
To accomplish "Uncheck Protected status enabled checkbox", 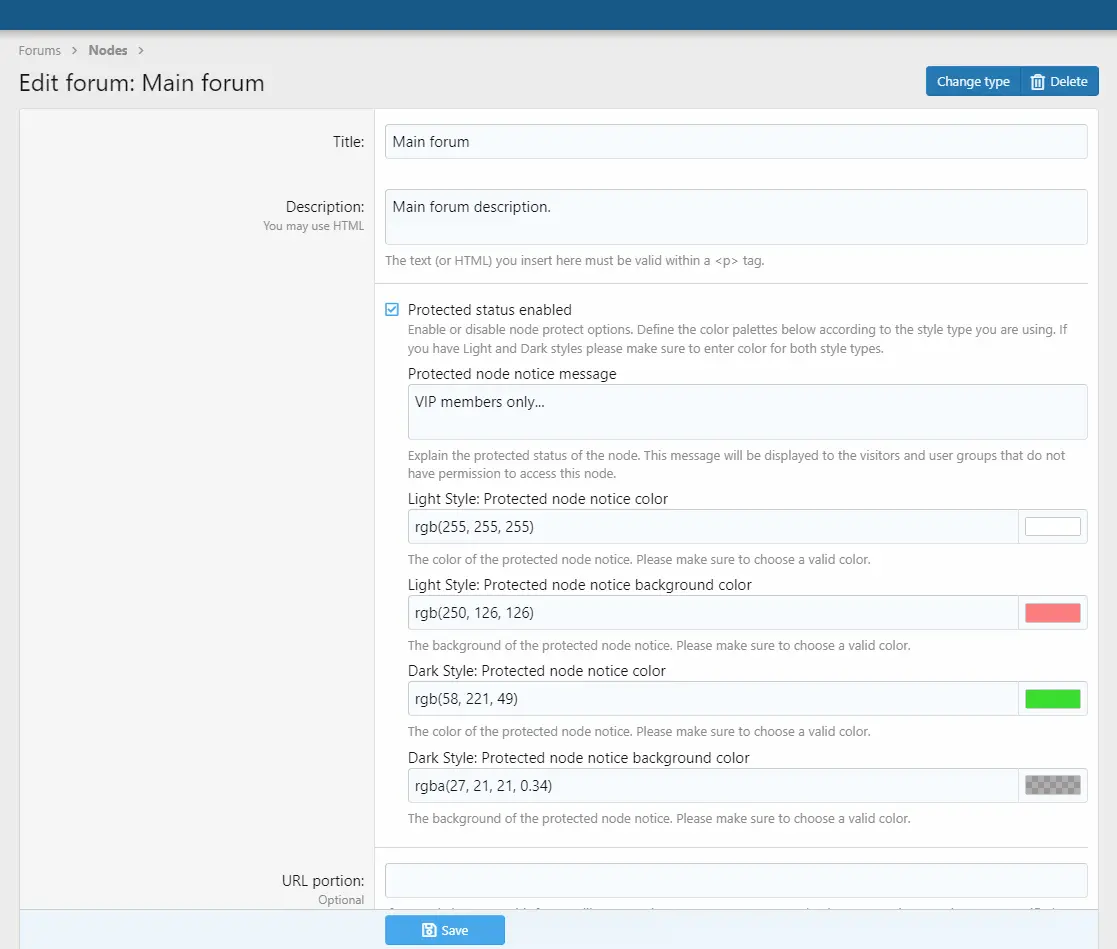I will 392,310.
